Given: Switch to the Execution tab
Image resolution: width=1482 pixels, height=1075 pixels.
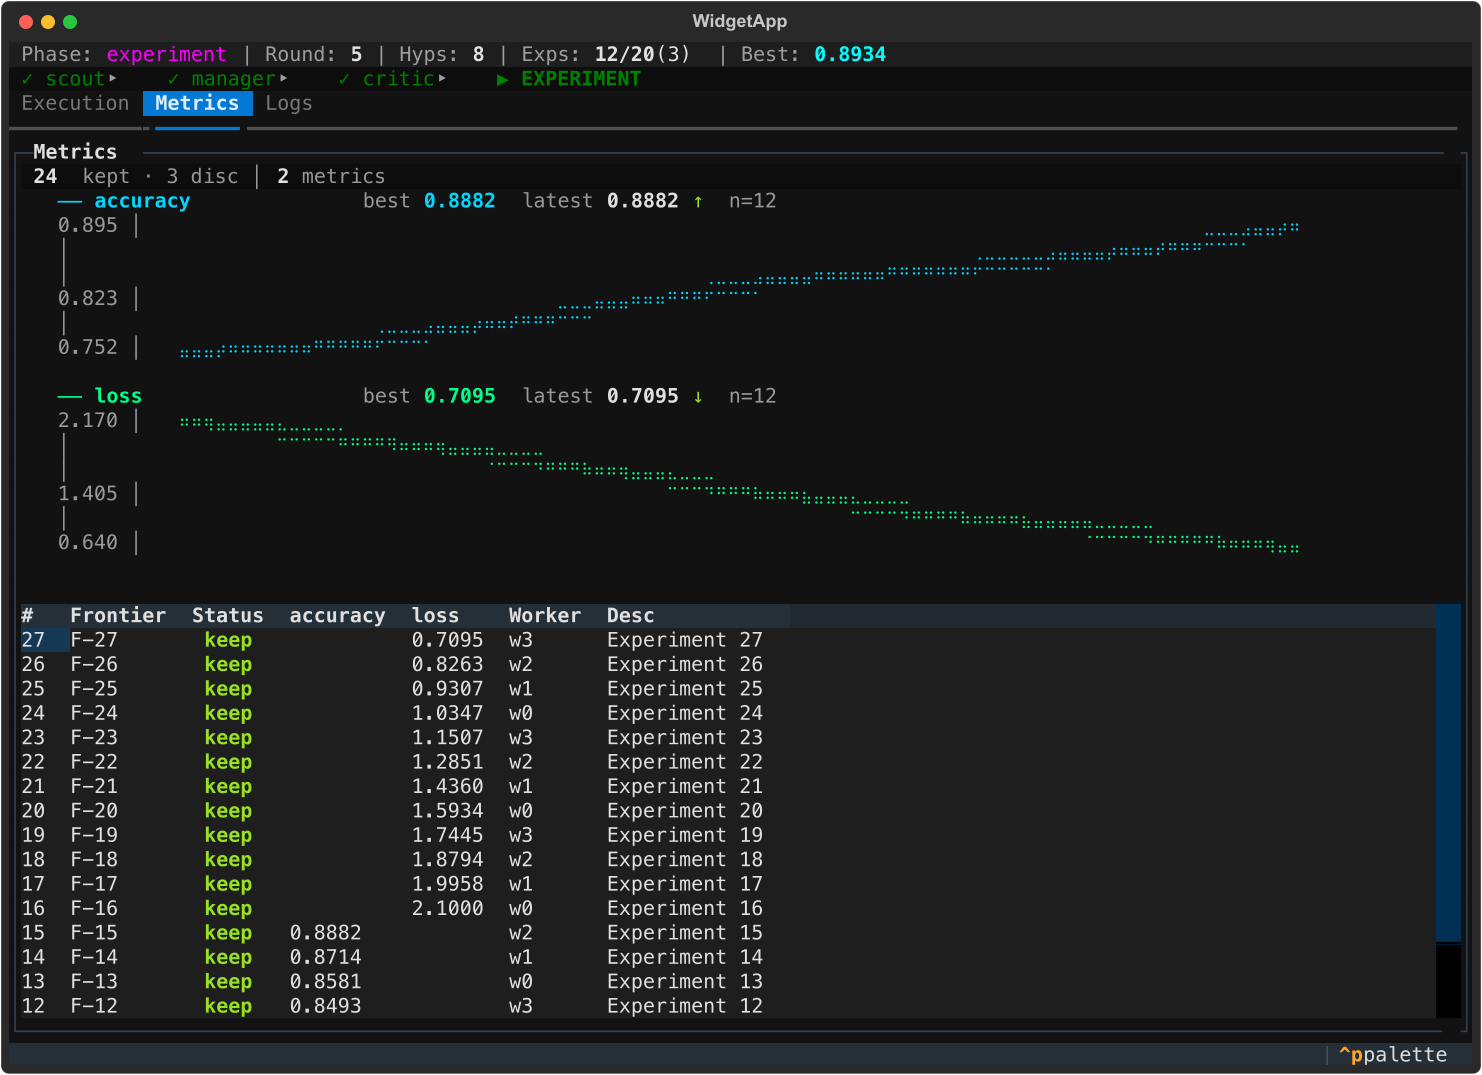Looking at the screenshot, I should click(75, 103).
